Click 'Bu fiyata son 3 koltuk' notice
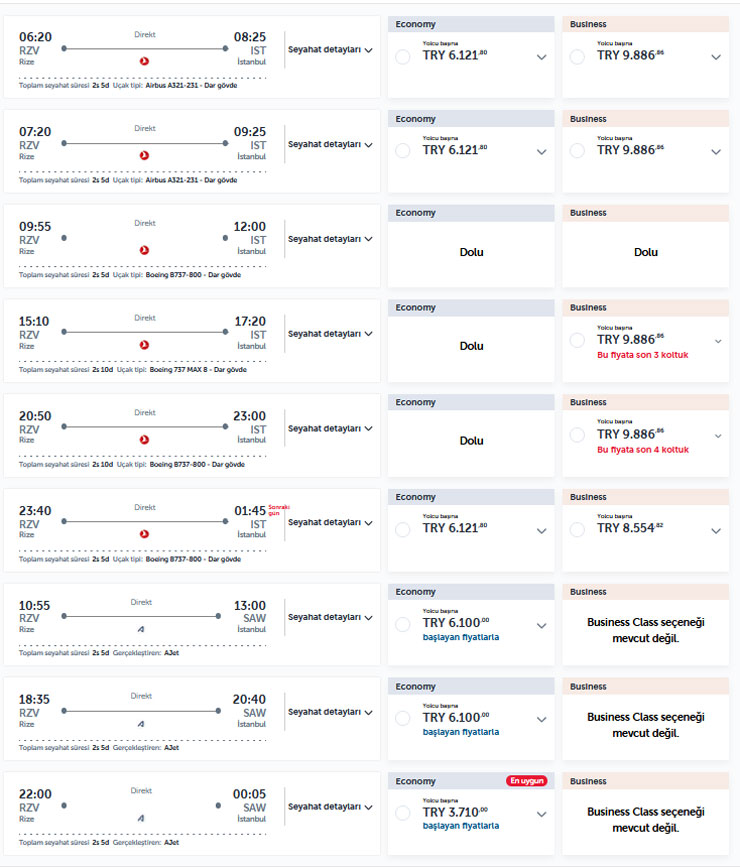This screenshot has height=867, width=740. click(643, 355)
